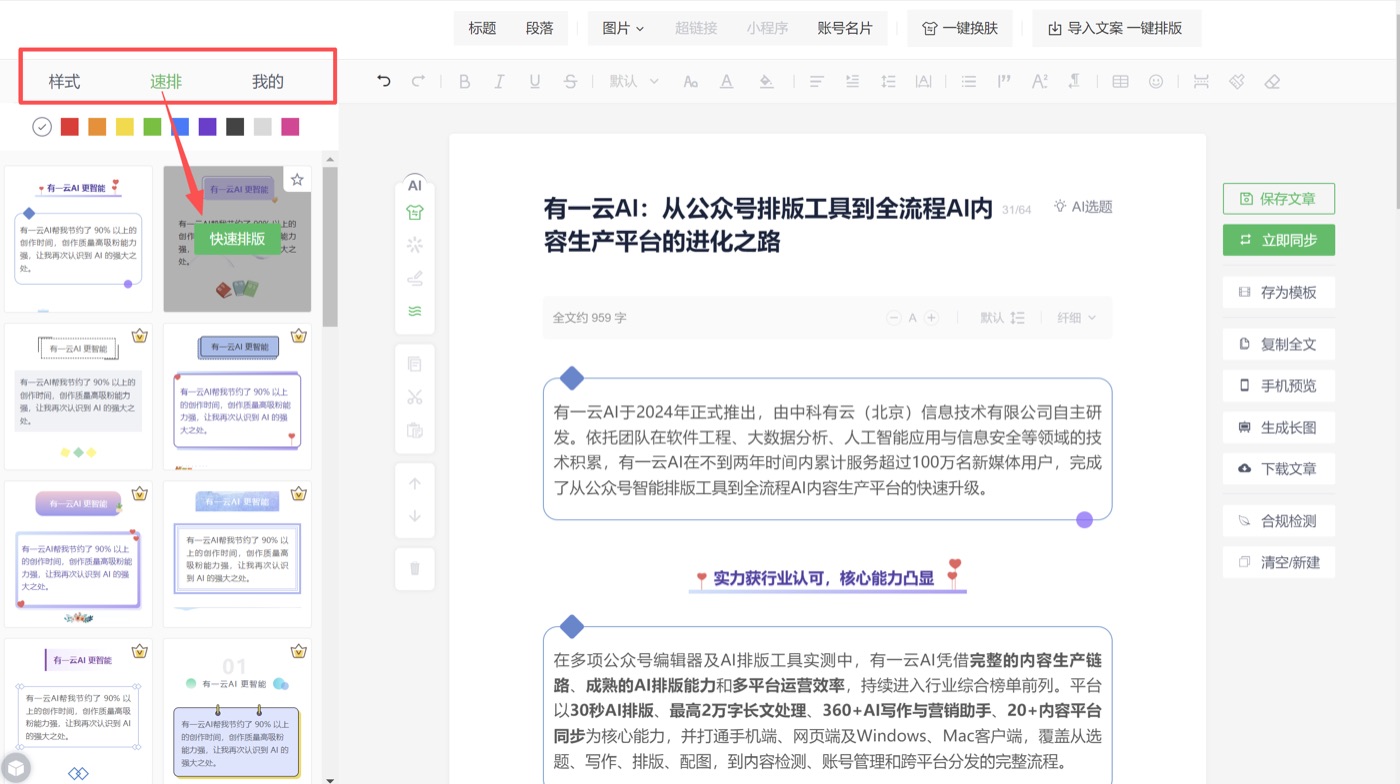1400x784 pixels.
Task: Cut the selected block with scissors icon
Action: 415,398
